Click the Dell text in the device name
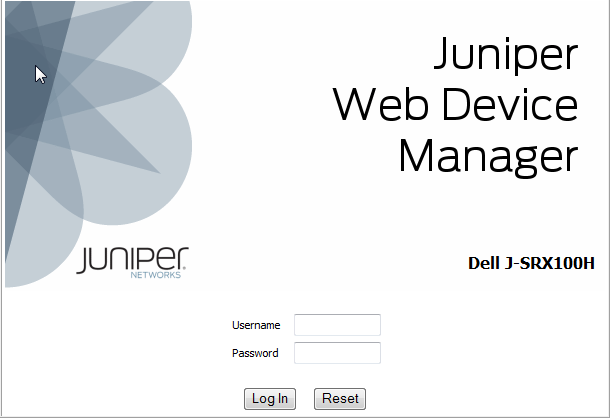Image resolution: width=610 pixels, height=420 pixels. pos(487,264)
